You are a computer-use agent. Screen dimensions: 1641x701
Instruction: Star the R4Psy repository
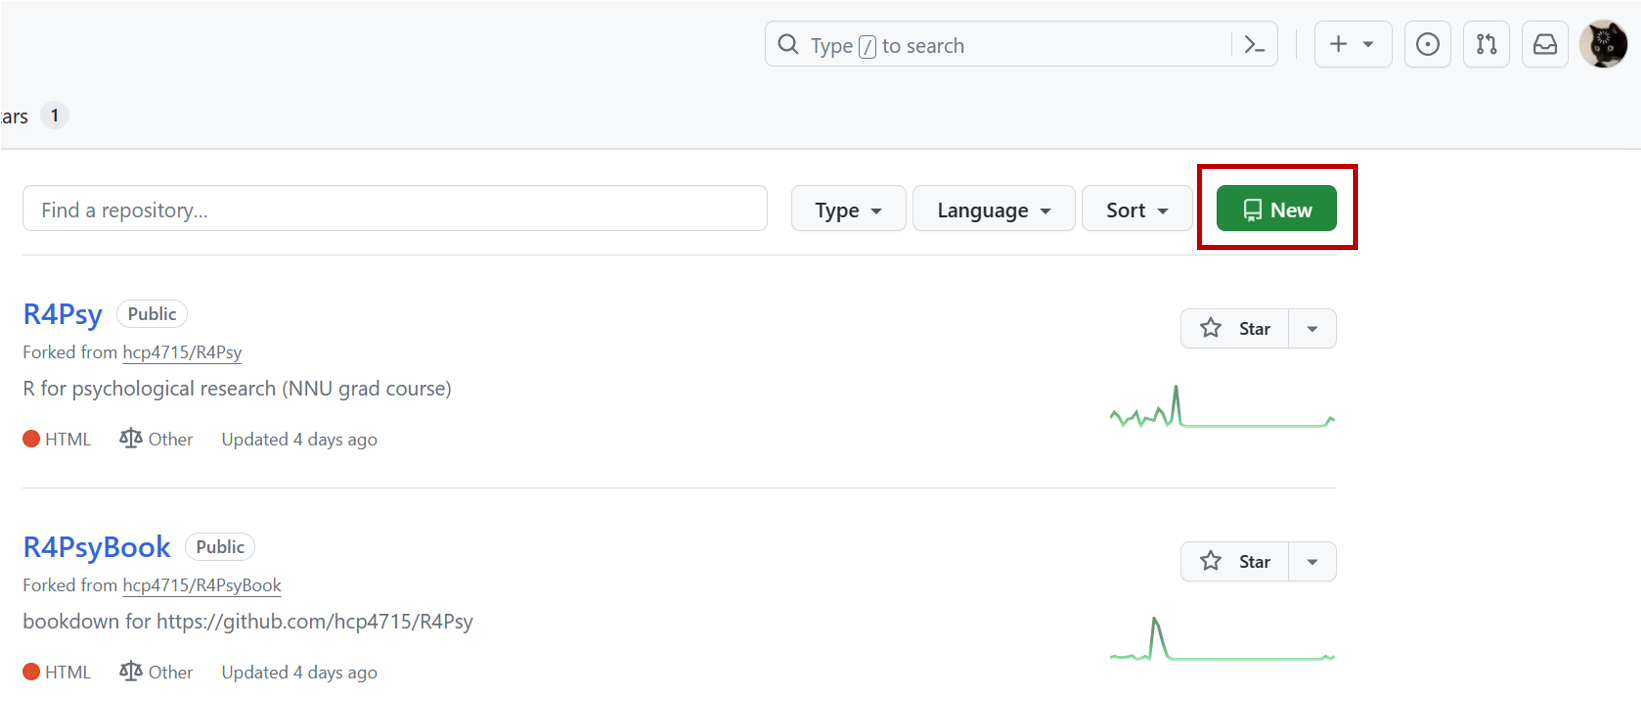click(1235, 329)
